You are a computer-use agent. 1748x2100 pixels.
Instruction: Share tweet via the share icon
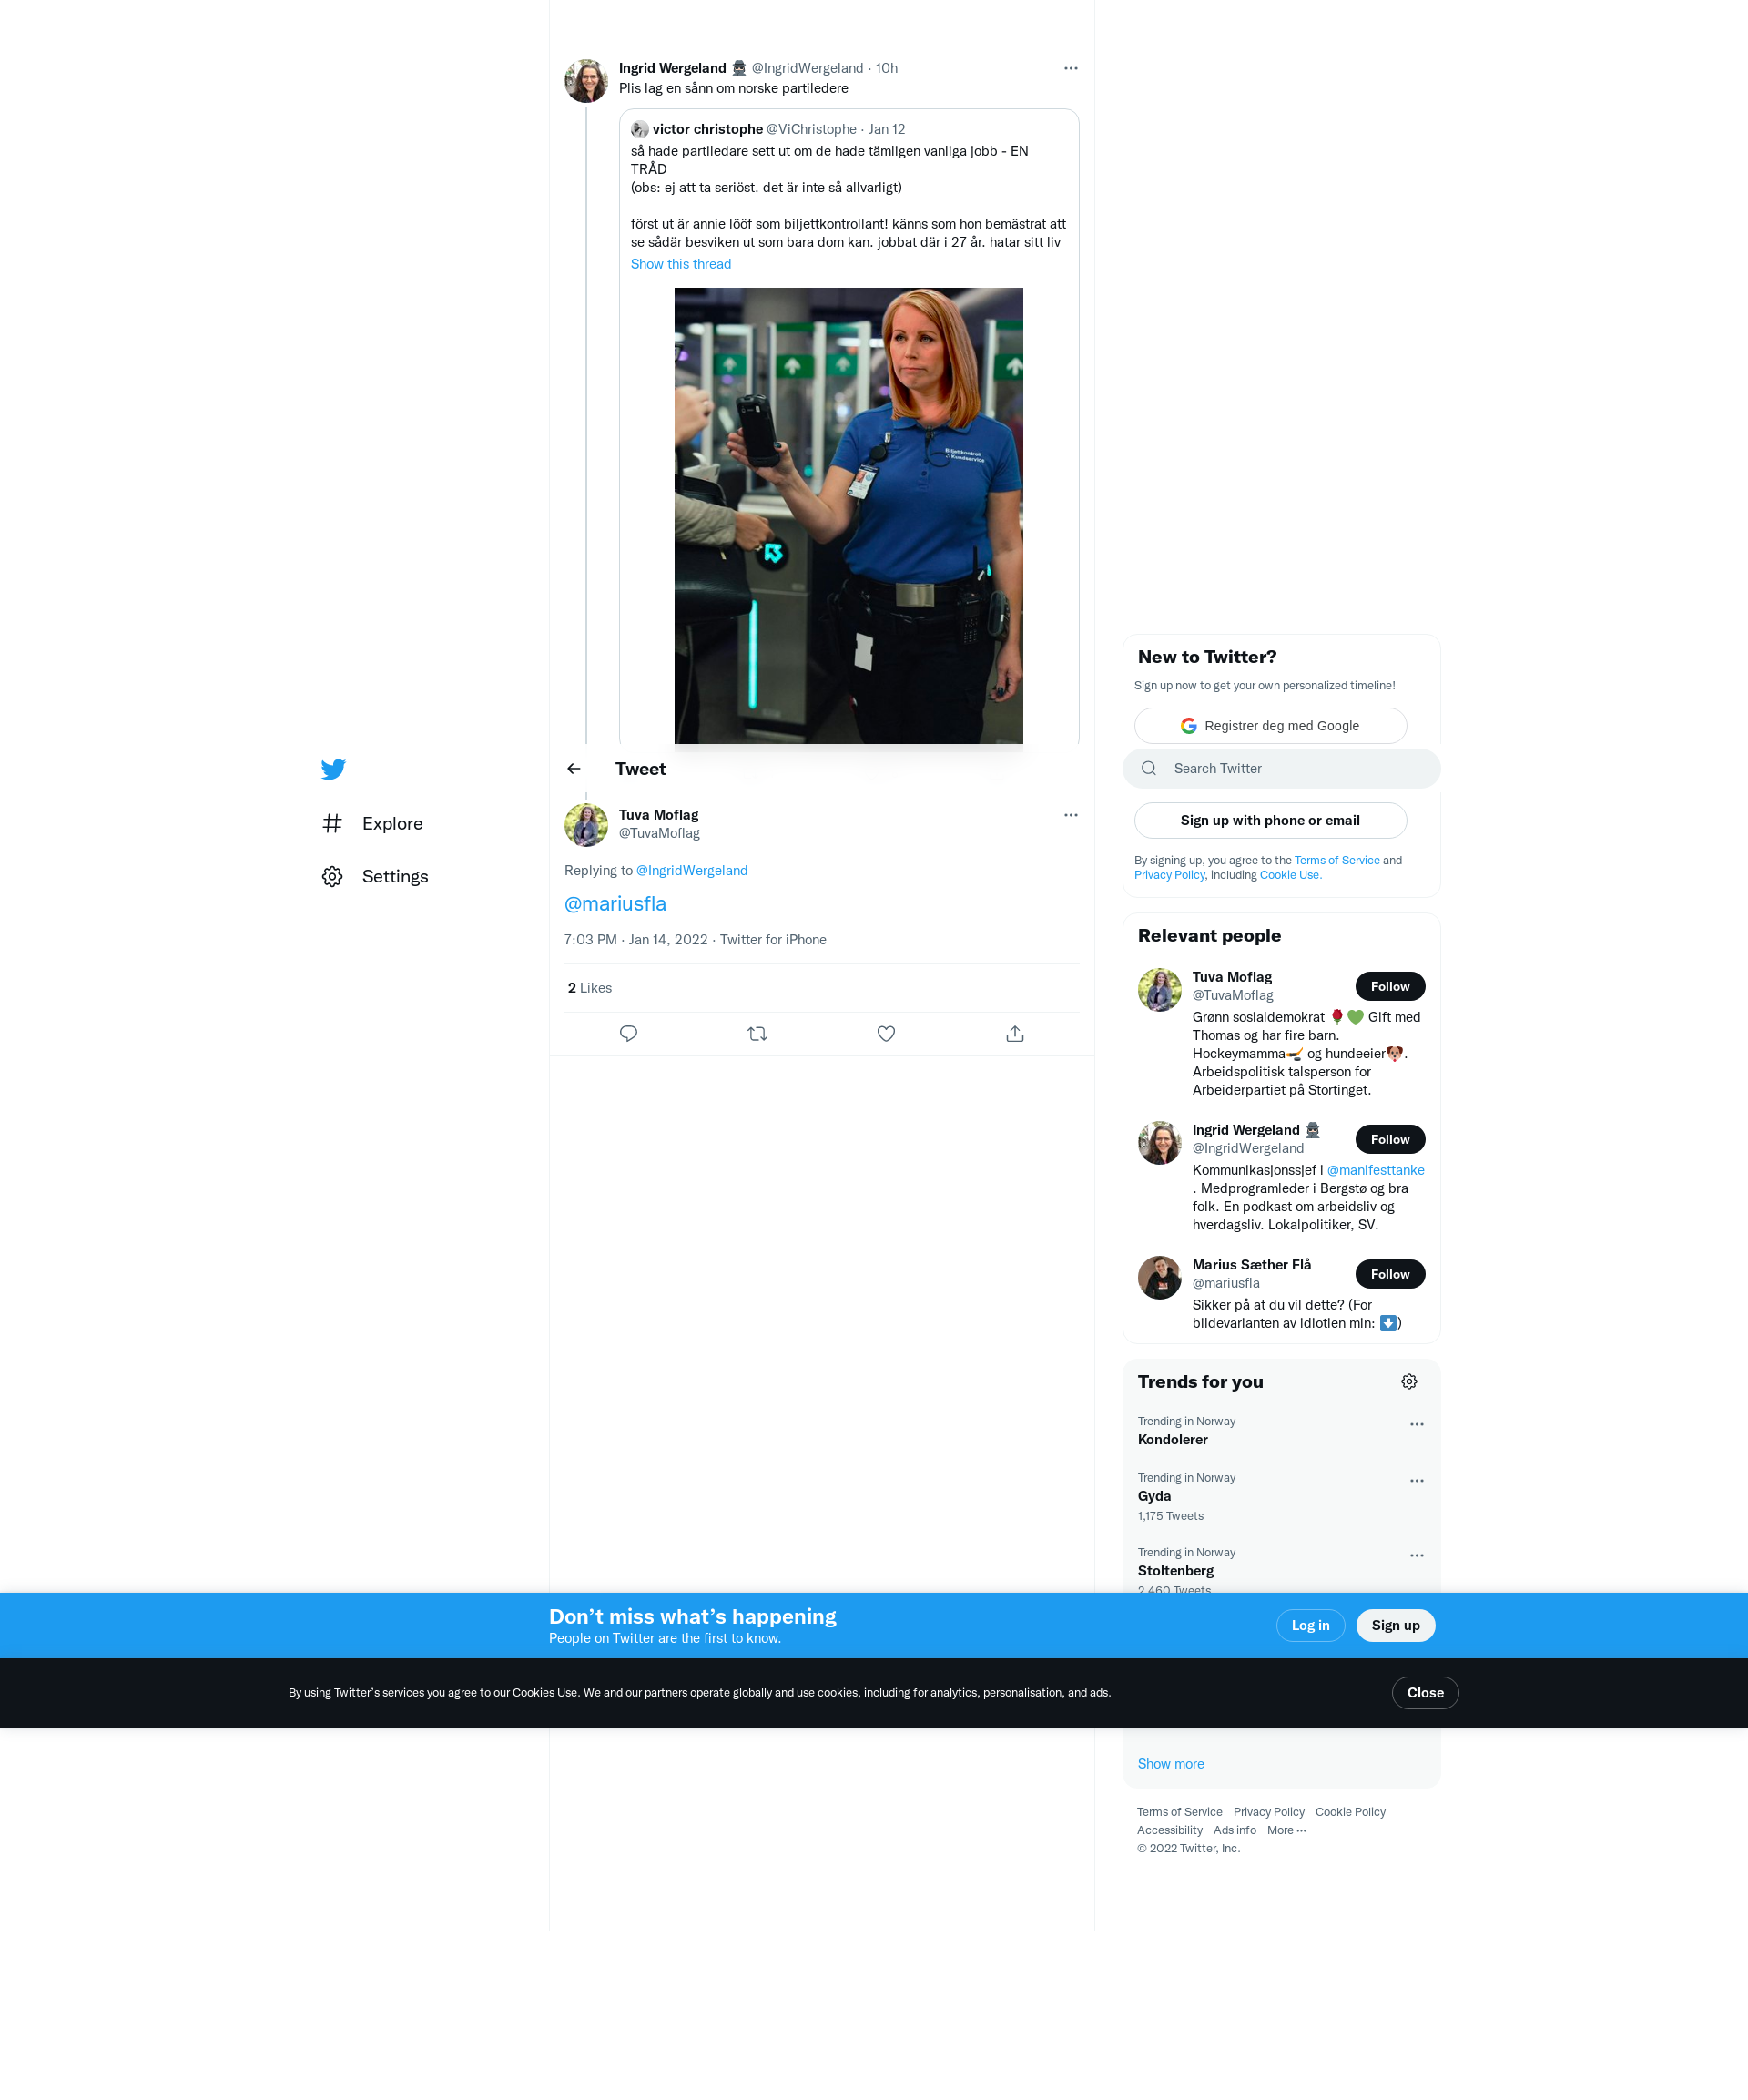coord(1015,1034)
